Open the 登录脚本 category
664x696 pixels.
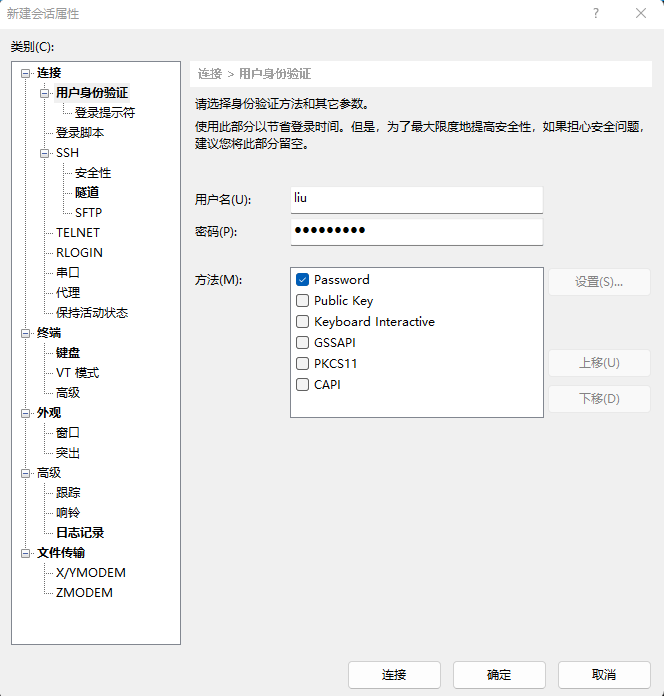80,133
